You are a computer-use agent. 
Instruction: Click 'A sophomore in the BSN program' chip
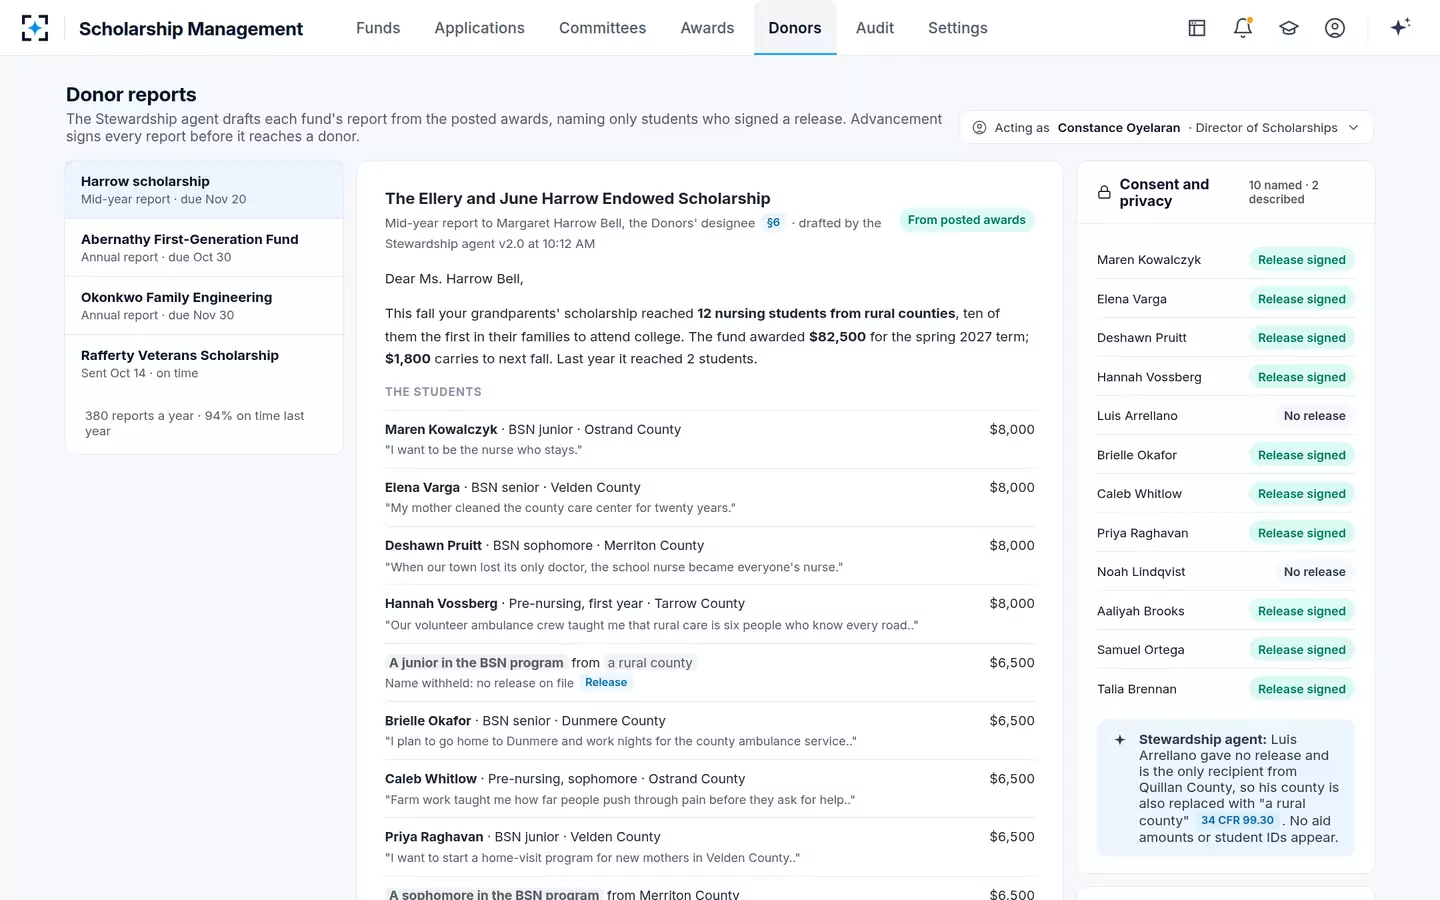(x=494, y=894)
